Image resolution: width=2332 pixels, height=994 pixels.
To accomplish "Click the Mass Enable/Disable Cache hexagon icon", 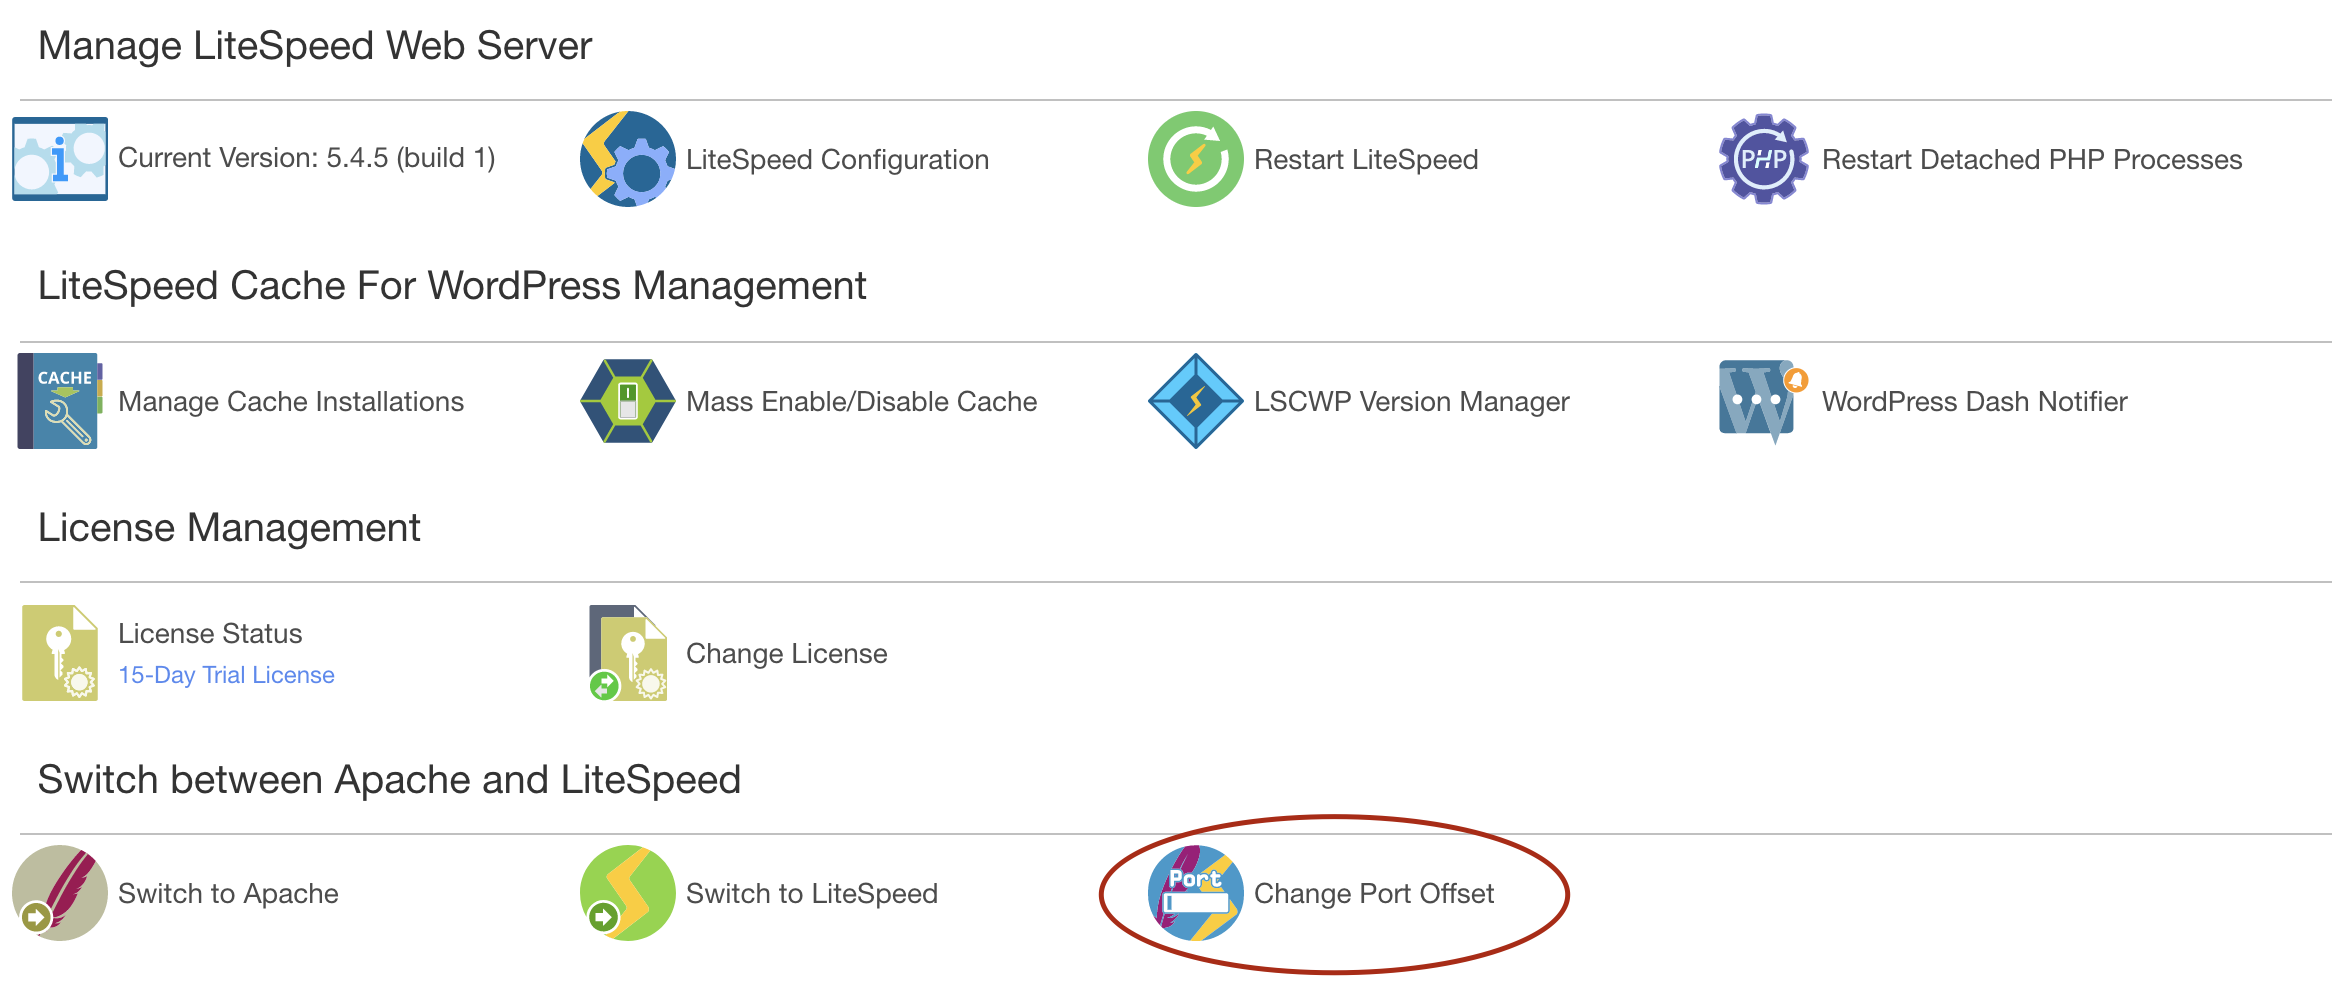I will (628, 401).
